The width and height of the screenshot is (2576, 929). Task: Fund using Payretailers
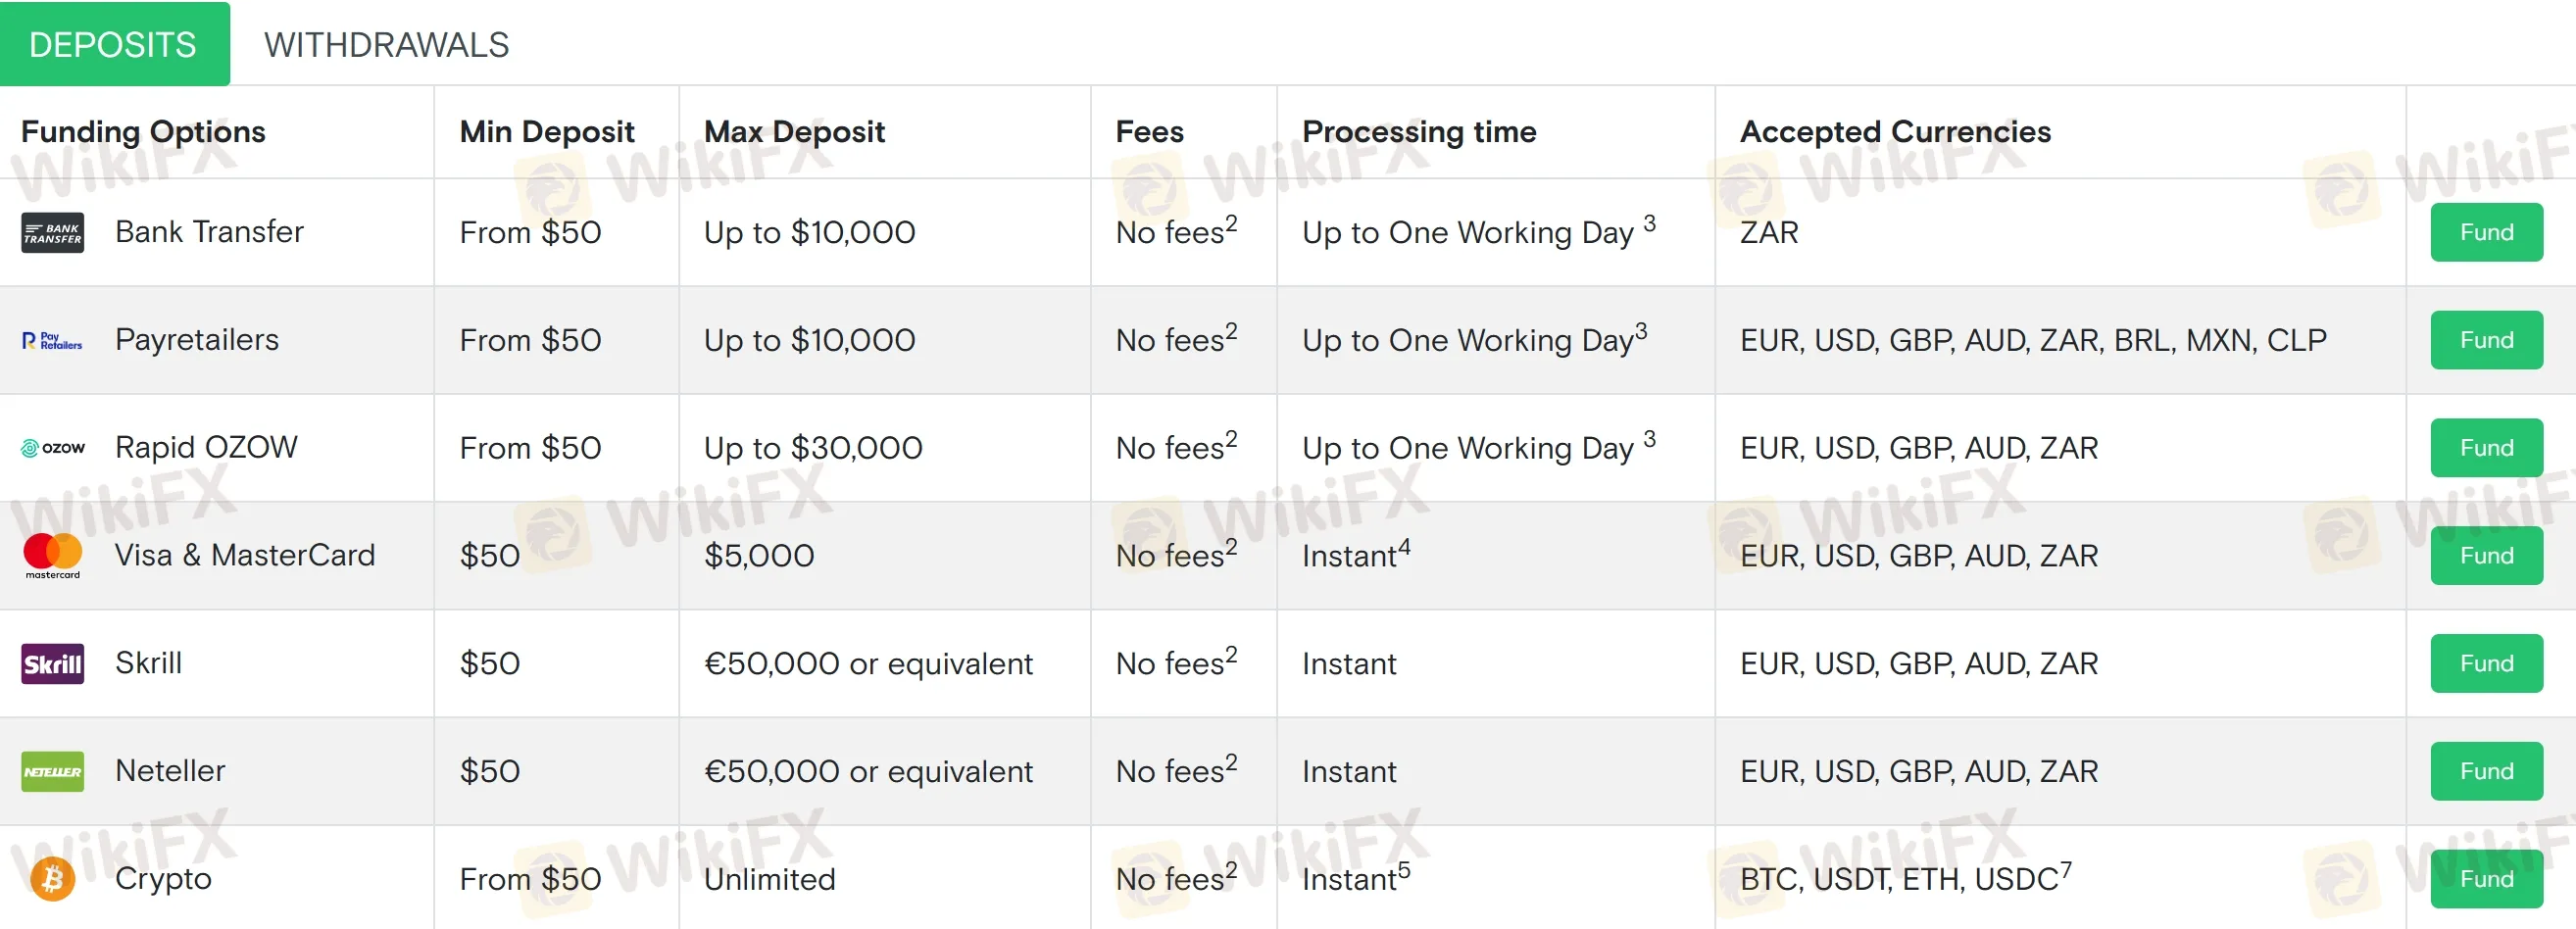click(x=2486, y=341)
